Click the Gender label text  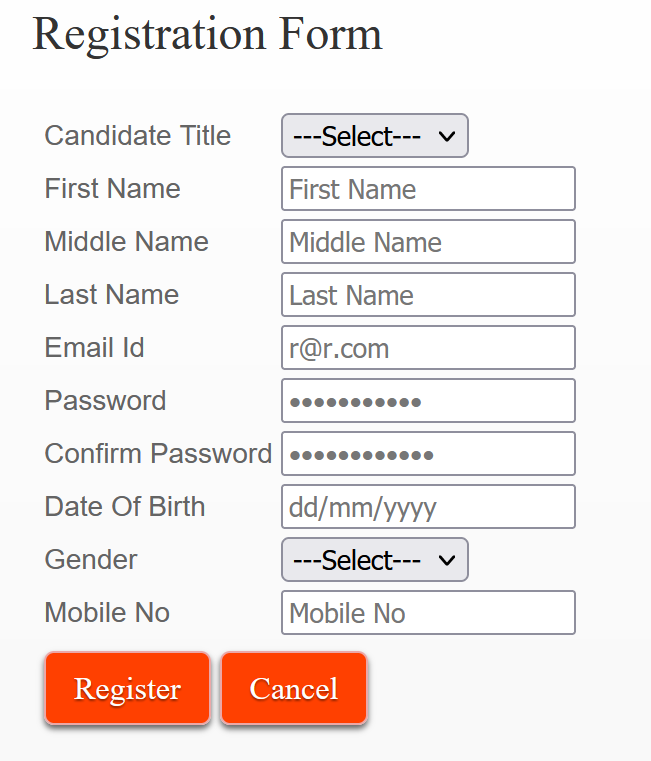91,560
